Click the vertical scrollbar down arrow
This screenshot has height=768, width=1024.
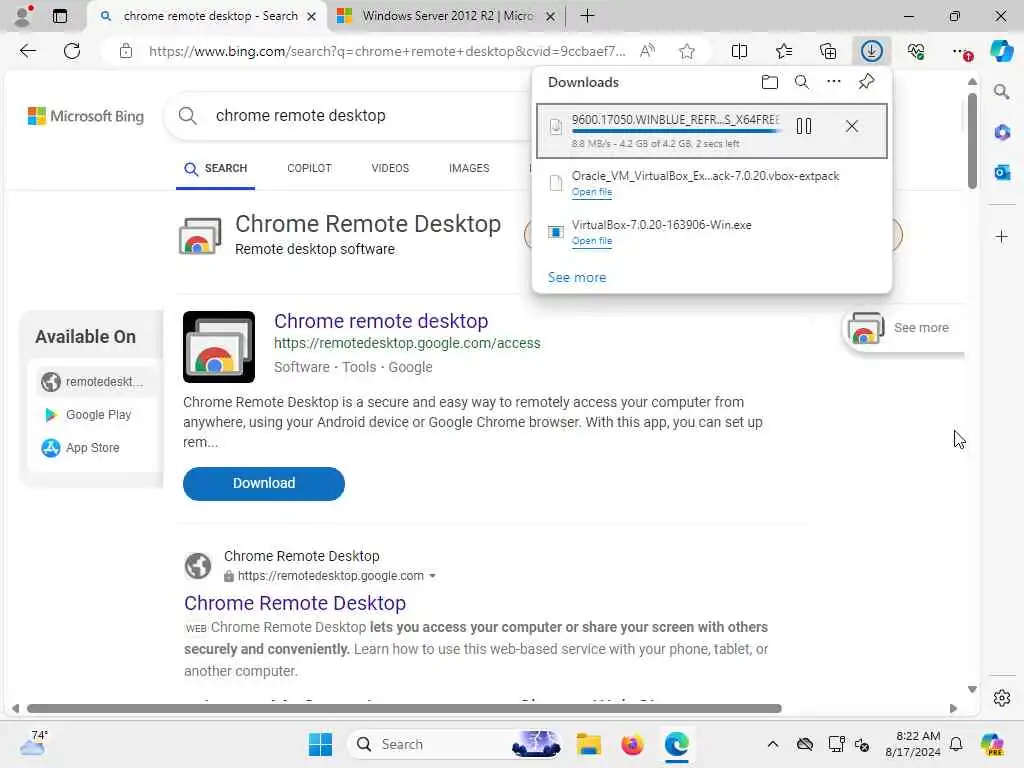pos(972,690)
